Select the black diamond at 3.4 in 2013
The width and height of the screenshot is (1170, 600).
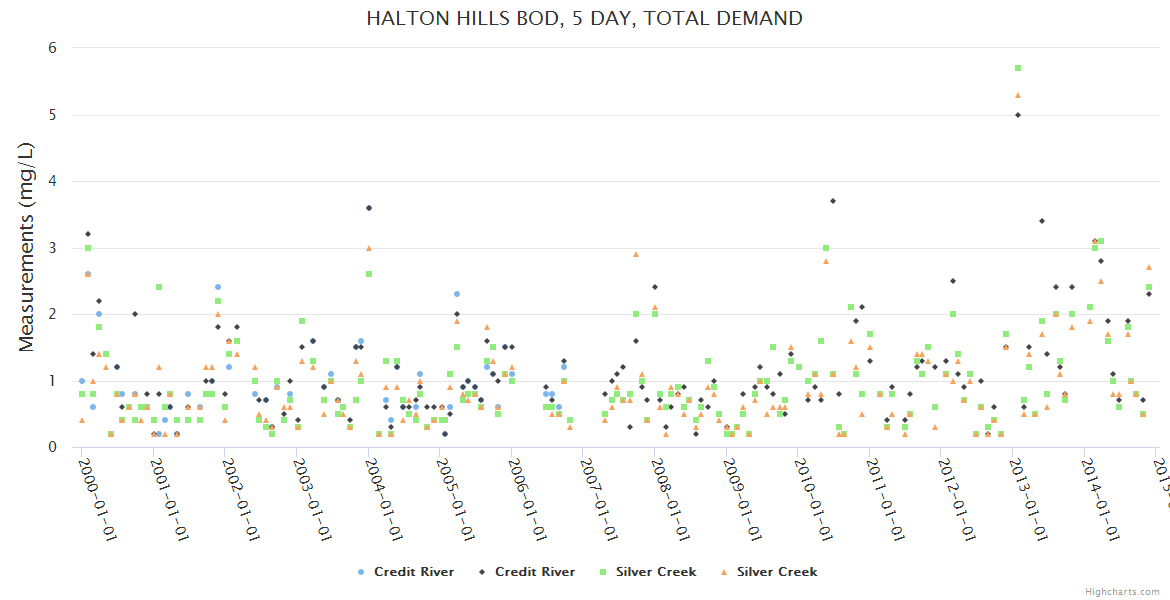click(x=1042, y=221)
